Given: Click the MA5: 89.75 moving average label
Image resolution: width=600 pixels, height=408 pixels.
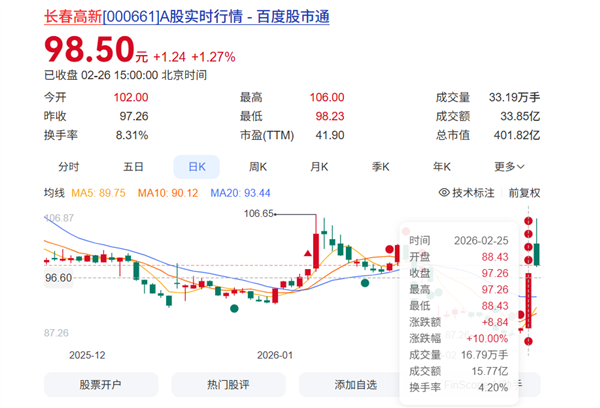Looking at the screenshot, I should (x=98, y=193).
